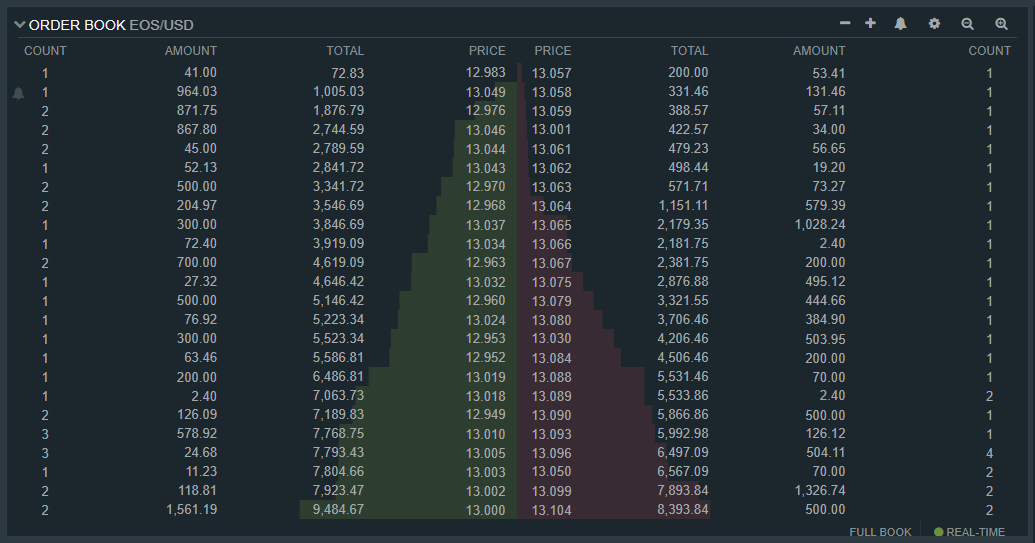Select bid price 13.010
This screenshot has height=543, width=1035.
tap(486, 434)
